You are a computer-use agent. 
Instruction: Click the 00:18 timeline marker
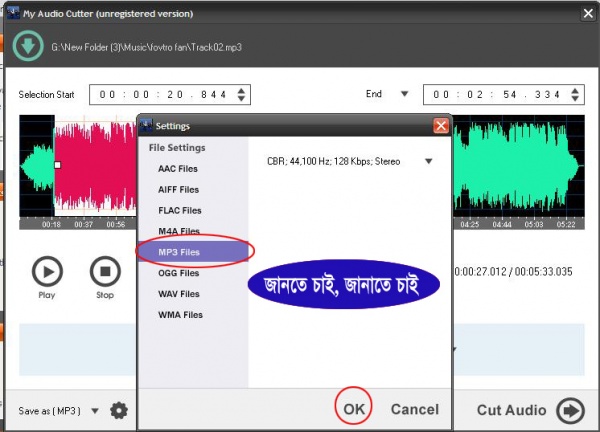coord(51,224)
